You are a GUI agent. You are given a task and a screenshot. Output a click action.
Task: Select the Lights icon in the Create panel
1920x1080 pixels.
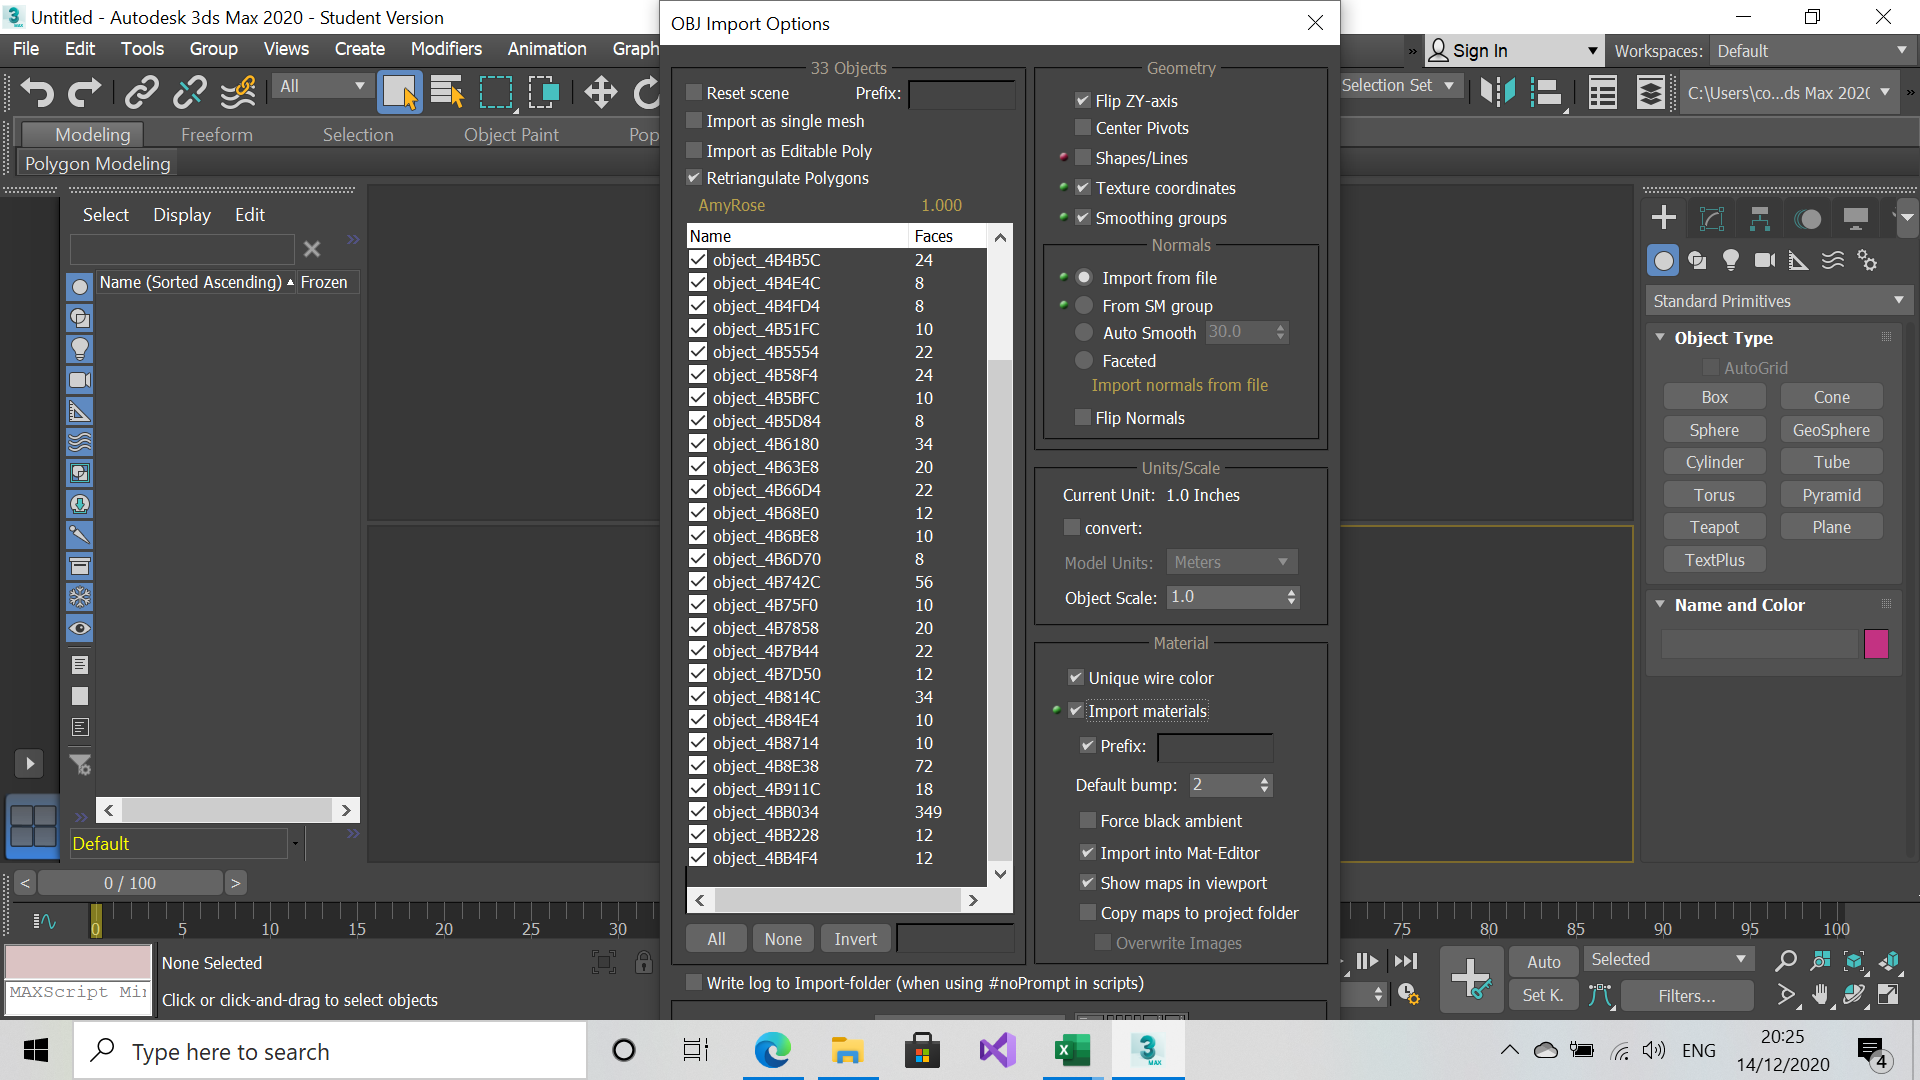coord(1731,260)
